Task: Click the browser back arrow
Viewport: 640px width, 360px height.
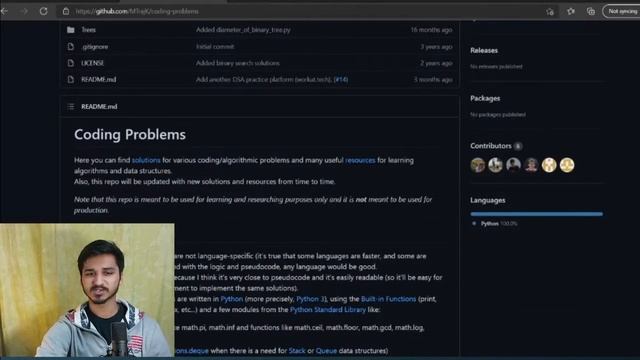Action: pyautogui.click(x=4, y=11)
